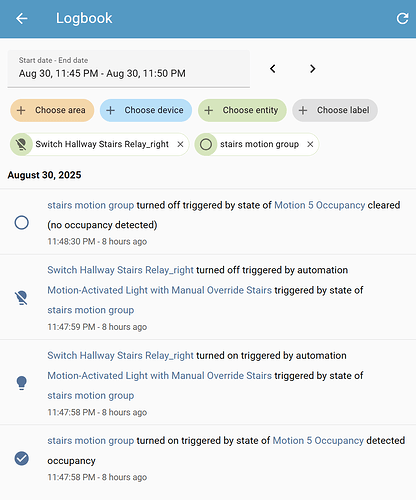Remove the stairs motion group filter chip
The height and width of the screenshot is (500, 416).
pos(310,144)
